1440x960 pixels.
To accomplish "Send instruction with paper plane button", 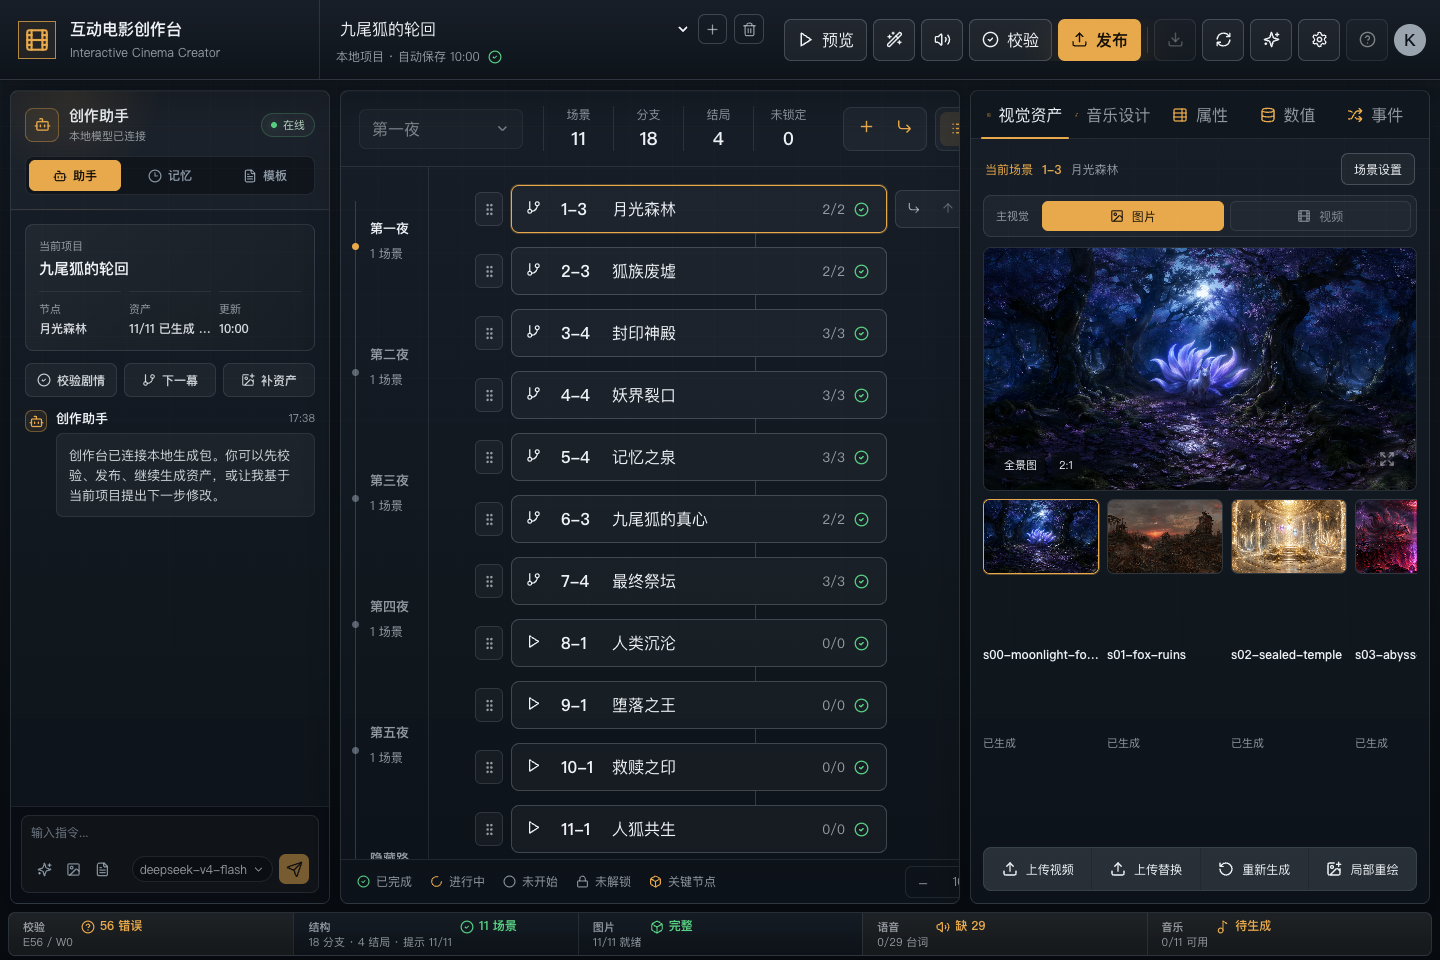I will 294,869.
